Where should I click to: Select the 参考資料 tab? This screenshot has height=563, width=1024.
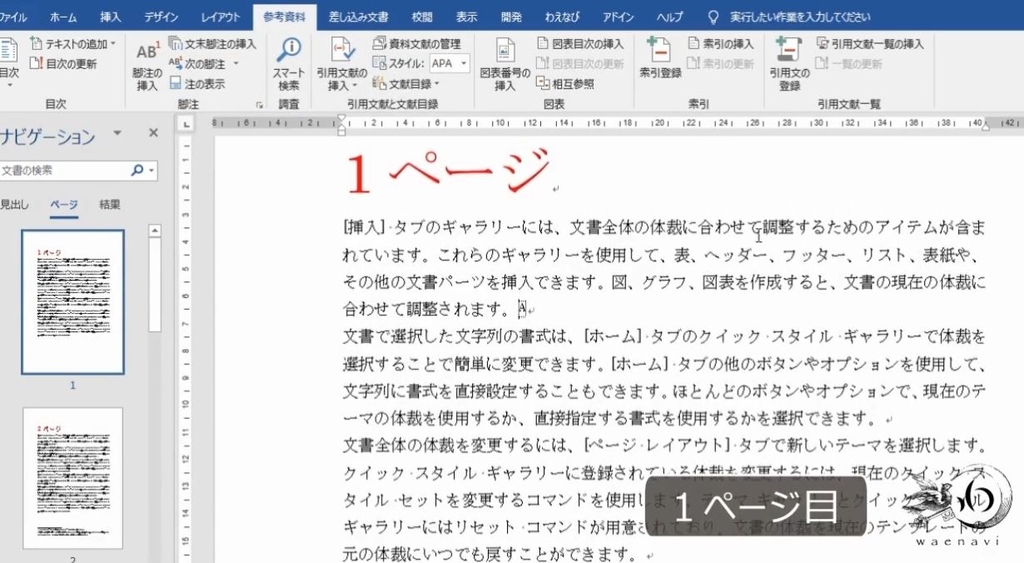pos(284,16)
